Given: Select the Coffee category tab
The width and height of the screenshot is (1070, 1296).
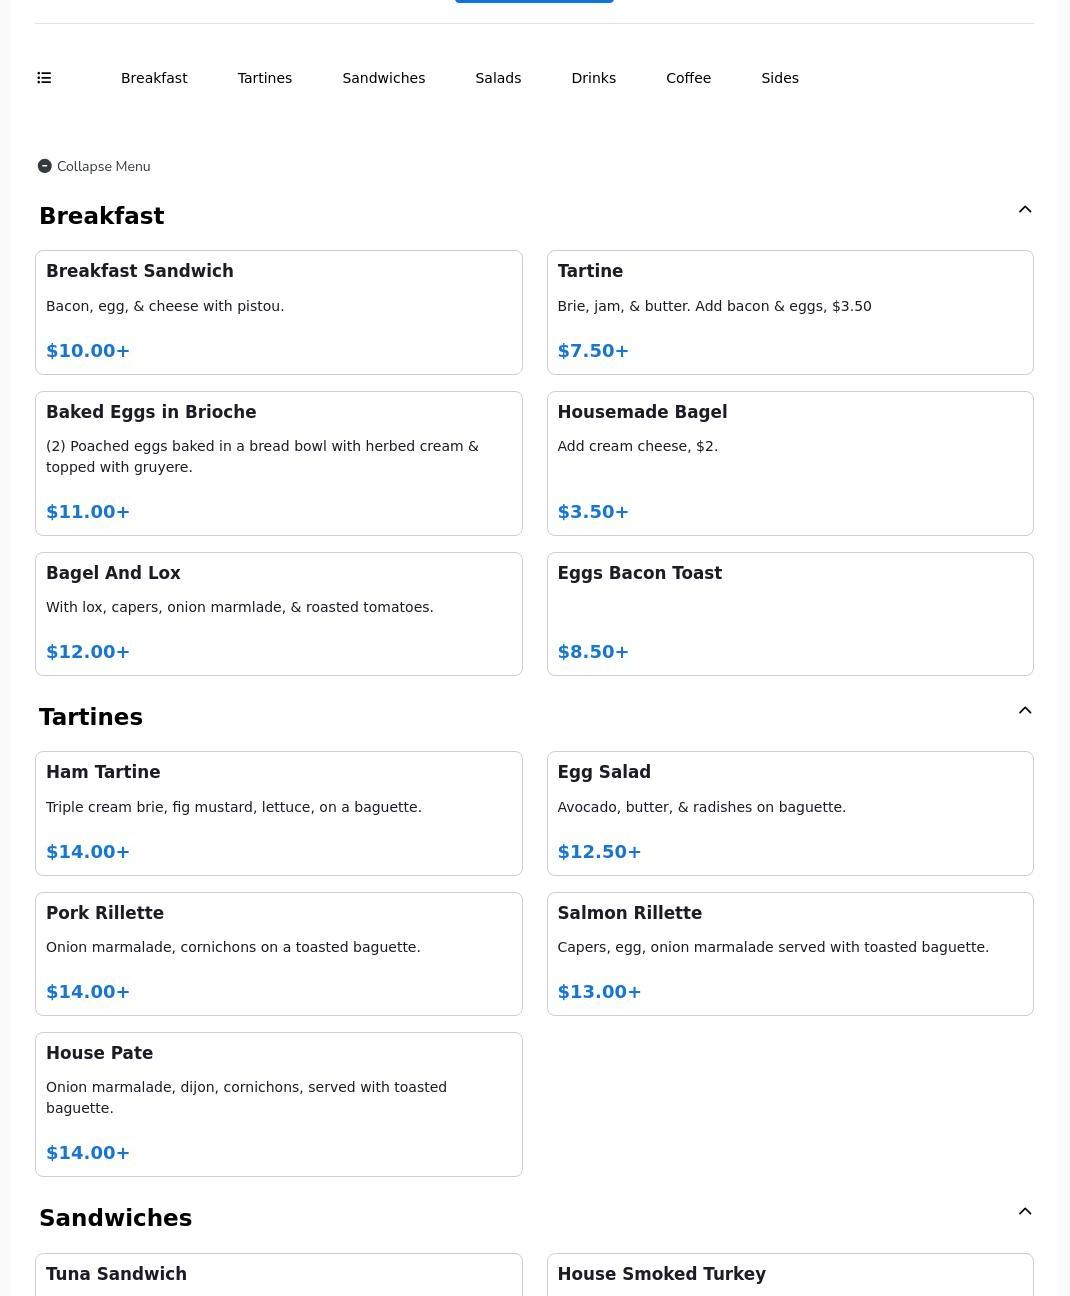Looking at the screenshot, I should point(689,78).
